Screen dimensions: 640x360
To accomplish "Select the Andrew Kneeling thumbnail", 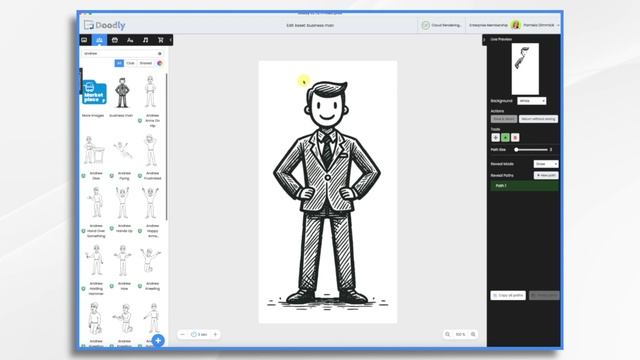I will pyautogui.click(x=150, y=260).
